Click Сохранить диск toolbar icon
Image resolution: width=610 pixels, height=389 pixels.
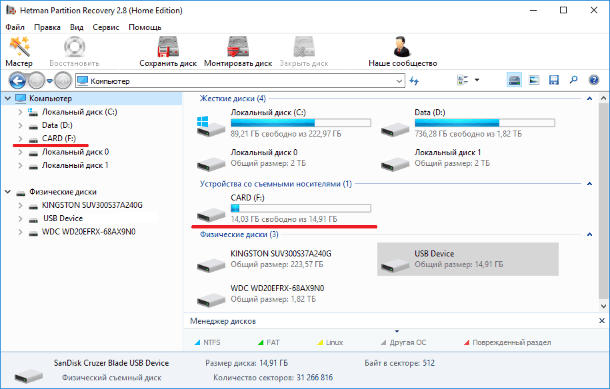point(168,51)
